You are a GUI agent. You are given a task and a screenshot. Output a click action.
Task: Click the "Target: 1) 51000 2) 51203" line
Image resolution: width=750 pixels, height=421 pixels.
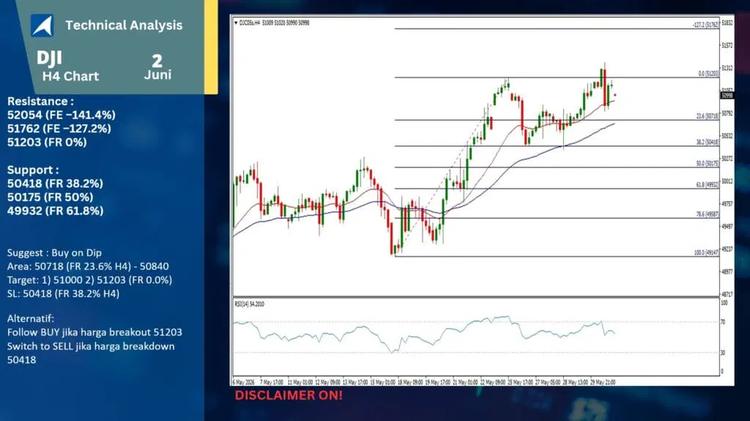(89, 280)
